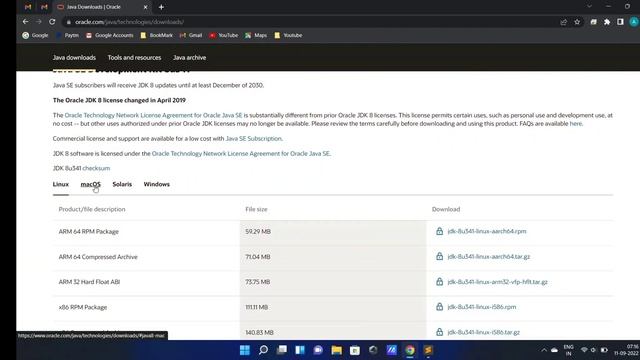Open File Explorer from the taskbar
Image resolution: width=640 pixels, height=360 pixels.
[x=337, y=350]
